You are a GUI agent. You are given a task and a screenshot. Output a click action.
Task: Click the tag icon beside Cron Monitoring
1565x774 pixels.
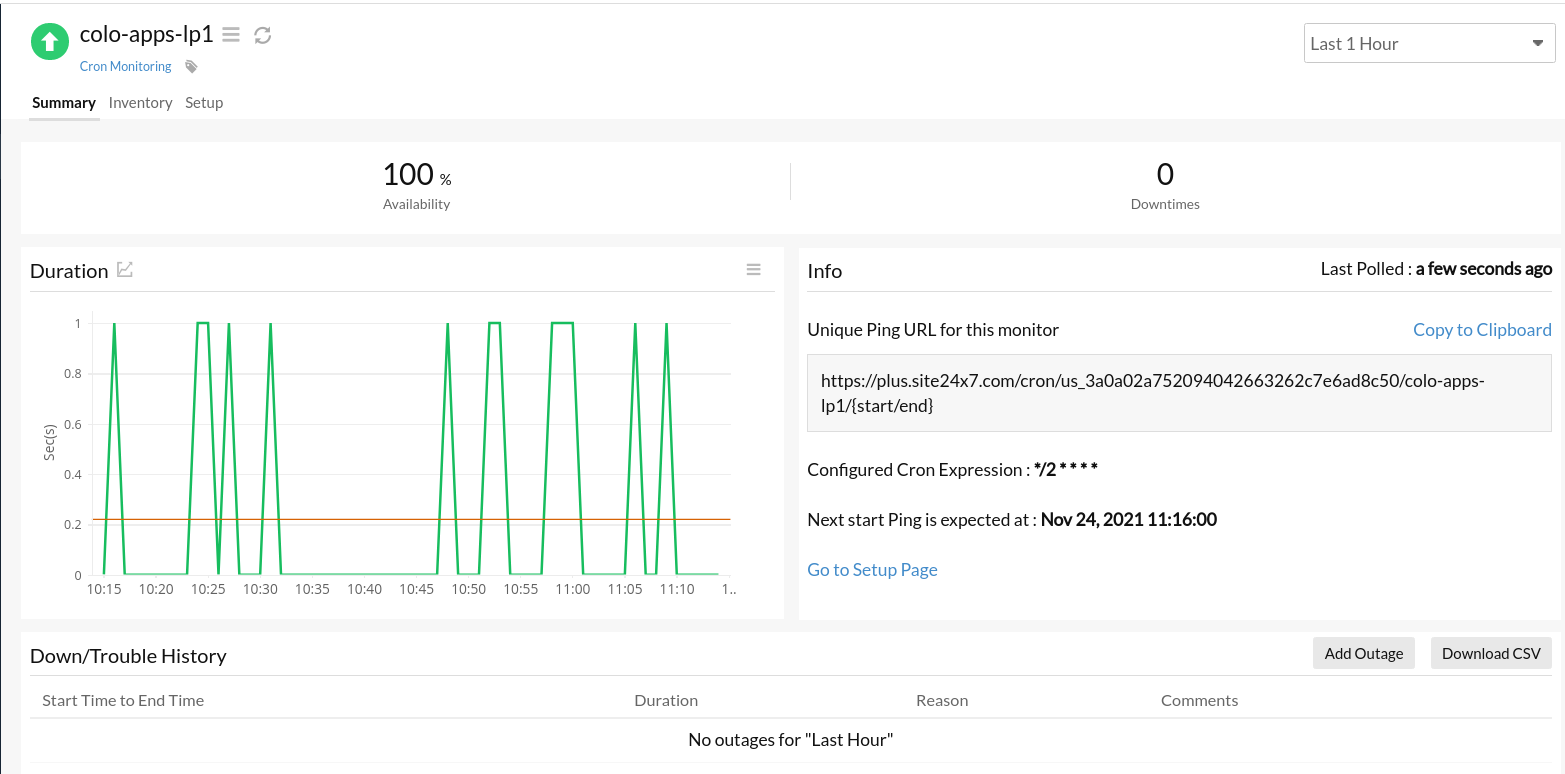[192, 67]
